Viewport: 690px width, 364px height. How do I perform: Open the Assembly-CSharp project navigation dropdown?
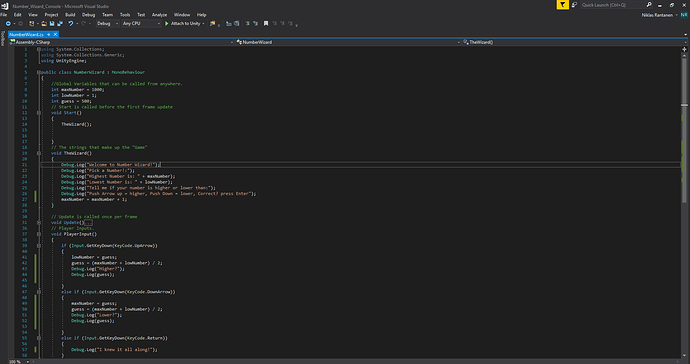121,42
